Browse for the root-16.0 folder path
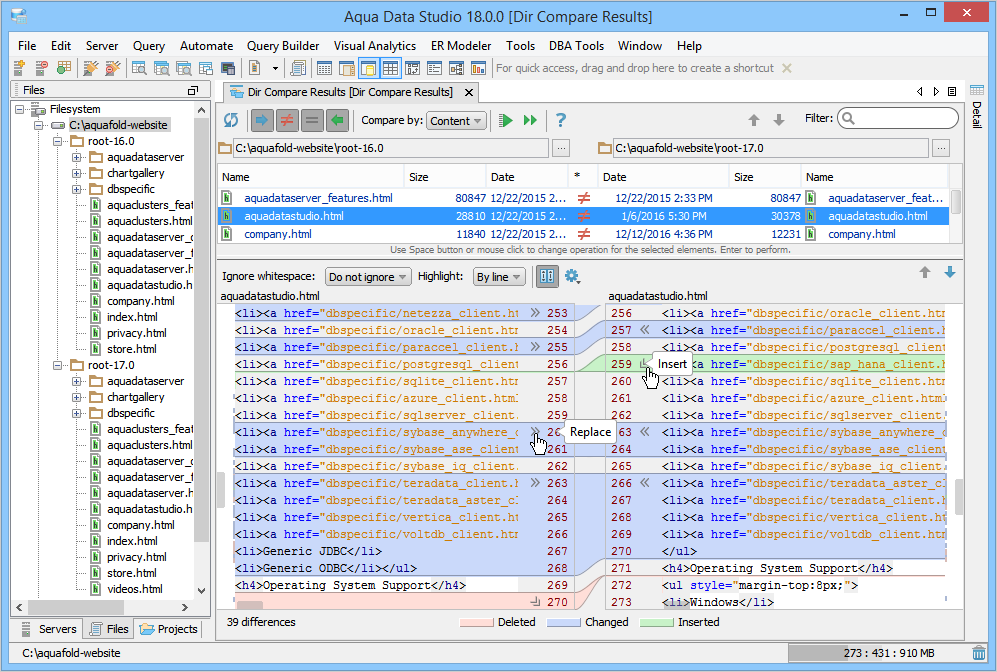The width and height of the screenshot is (997, 672). coord(561,148)
